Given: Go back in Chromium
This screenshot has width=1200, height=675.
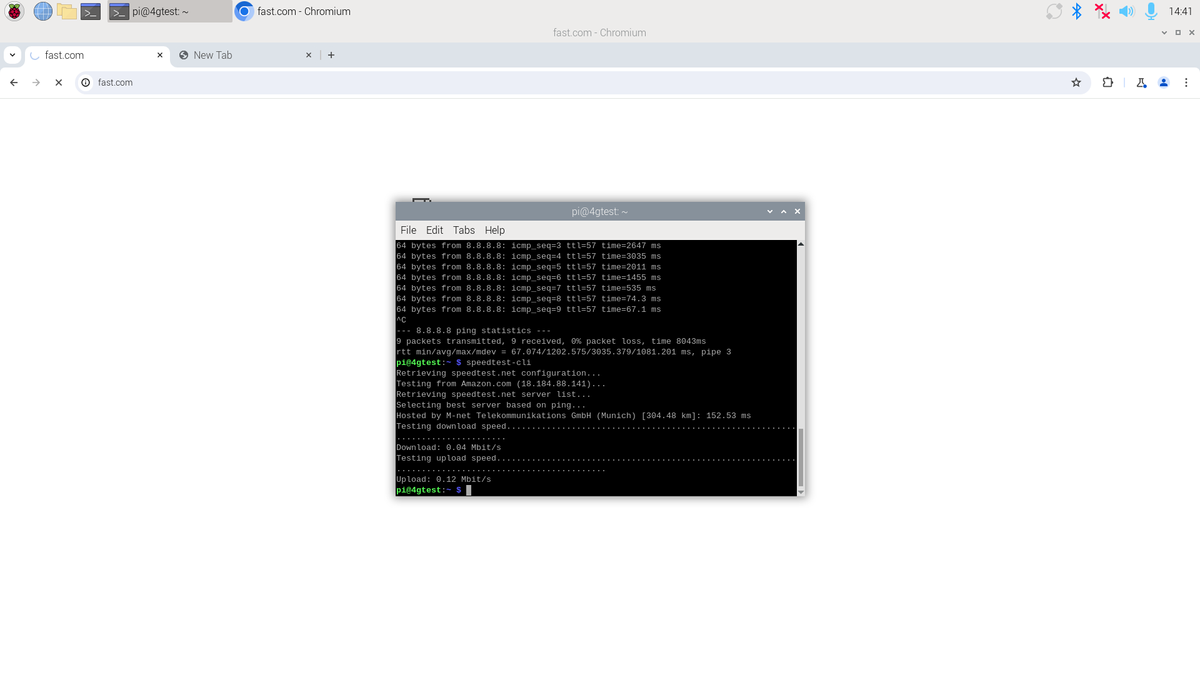Looking at the screenshot, I should click(x=13, y=82).
